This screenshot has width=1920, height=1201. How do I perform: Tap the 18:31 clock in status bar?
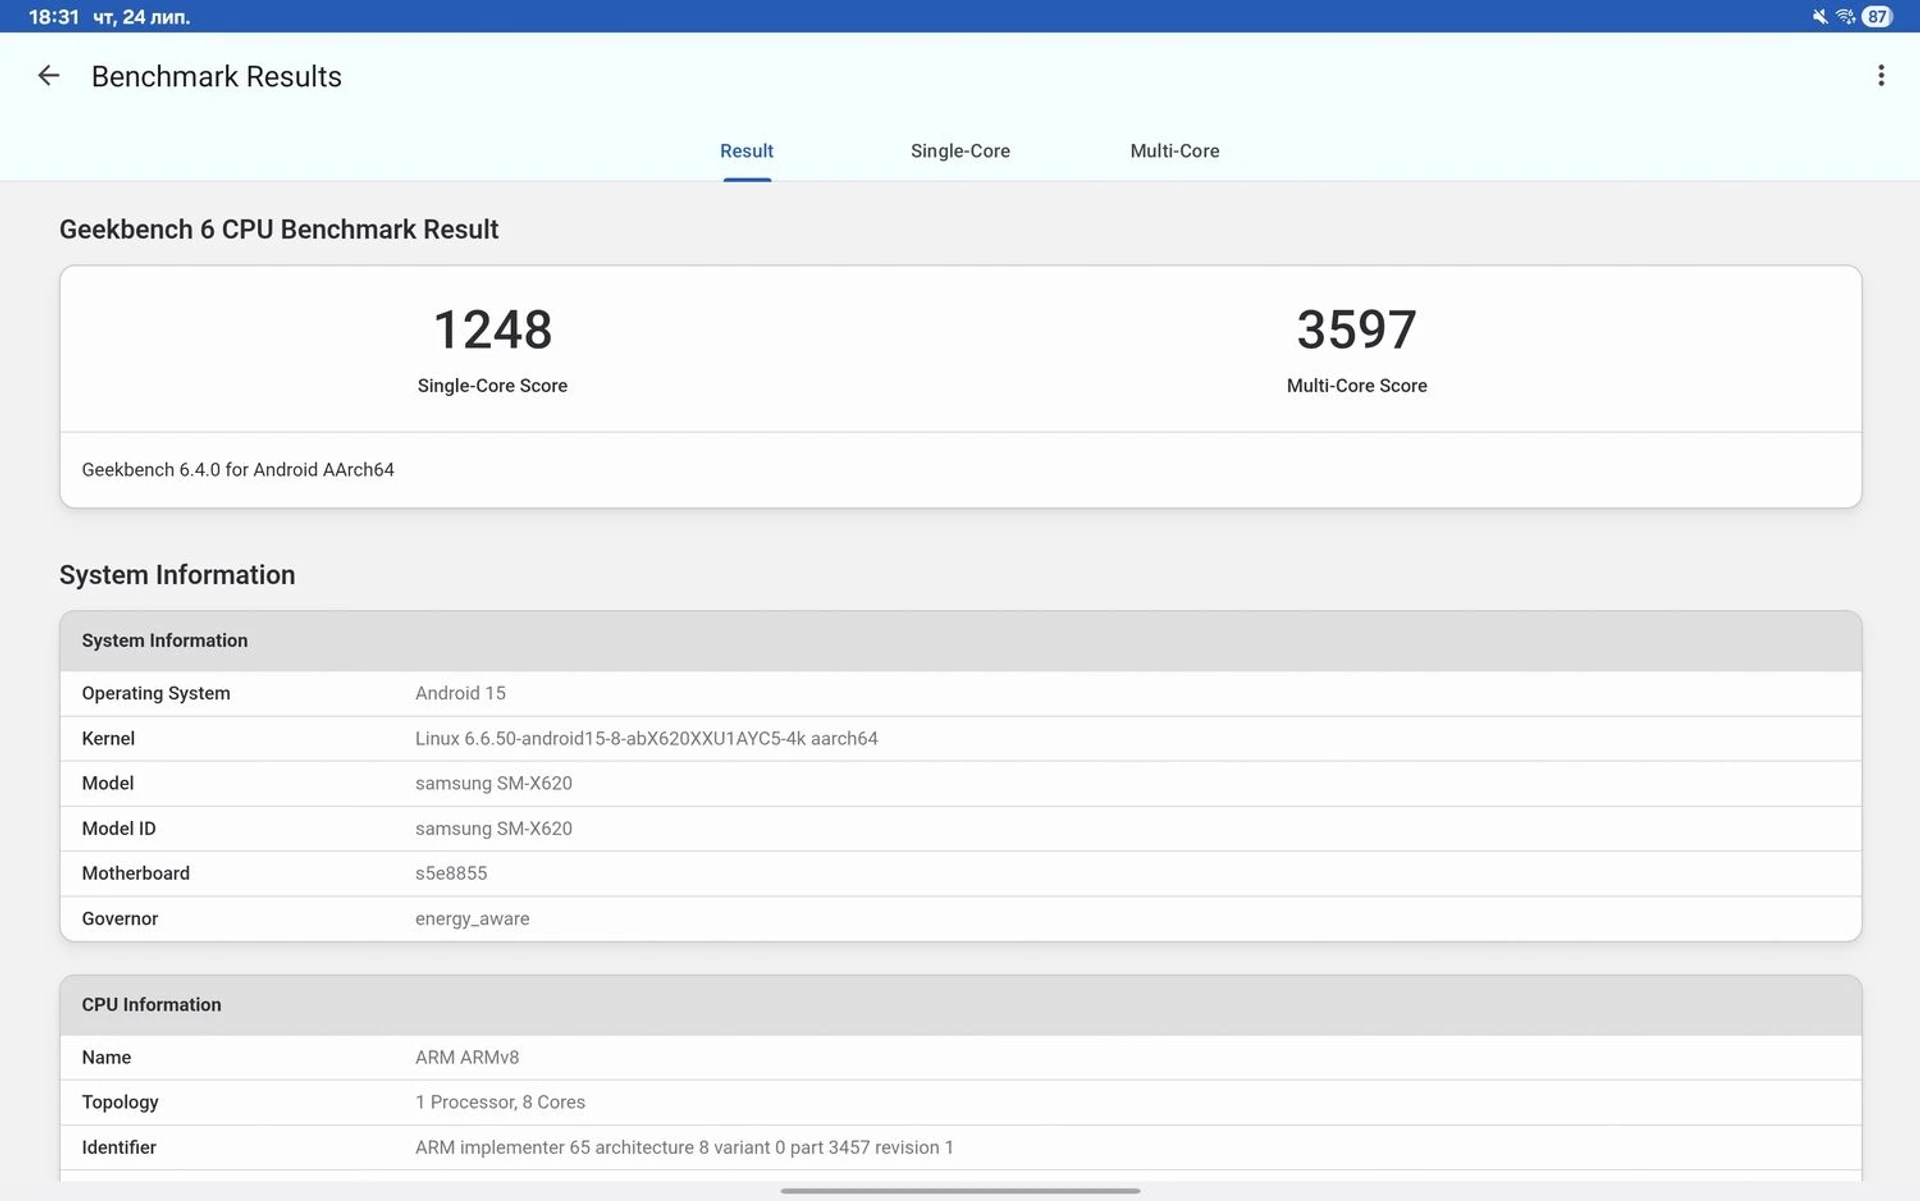[54, 17]
